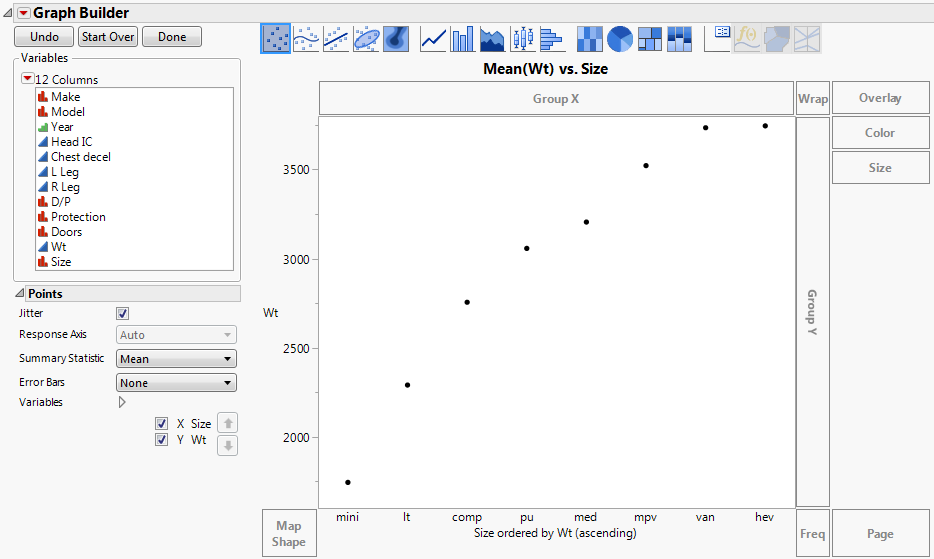Click the Start Over button
The width and height of the screenshot is (934, 559).
coord(108,37)
